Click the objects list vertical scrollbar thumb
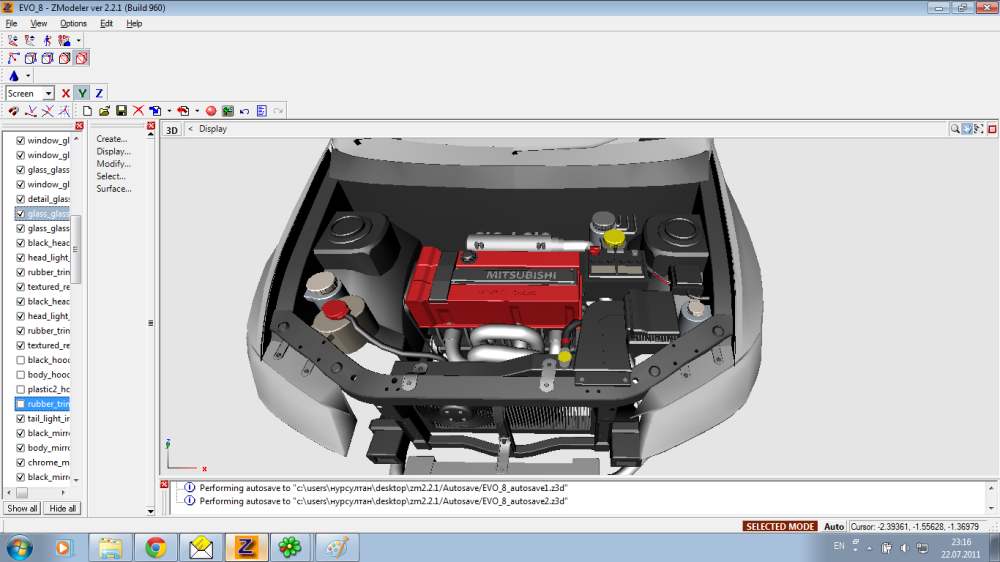The width and height of the screenshot is (1000, 562). pyautogui.click(x=75, y=249)
